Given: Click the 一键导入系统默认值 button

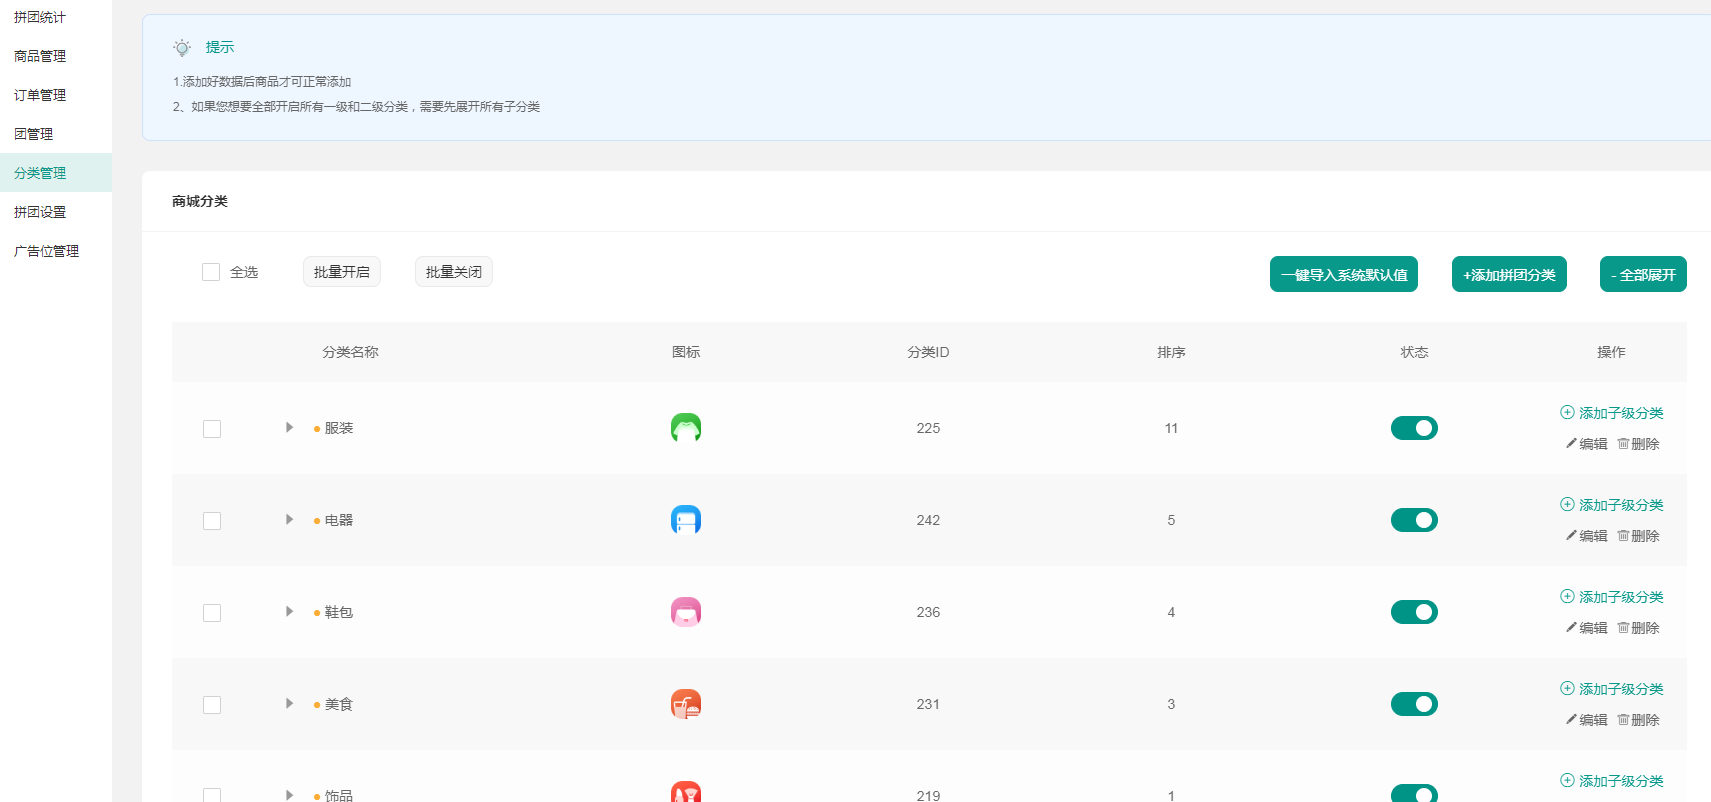Looking at the screenshot, I should pyautogui.click(x=1343, y=275).
